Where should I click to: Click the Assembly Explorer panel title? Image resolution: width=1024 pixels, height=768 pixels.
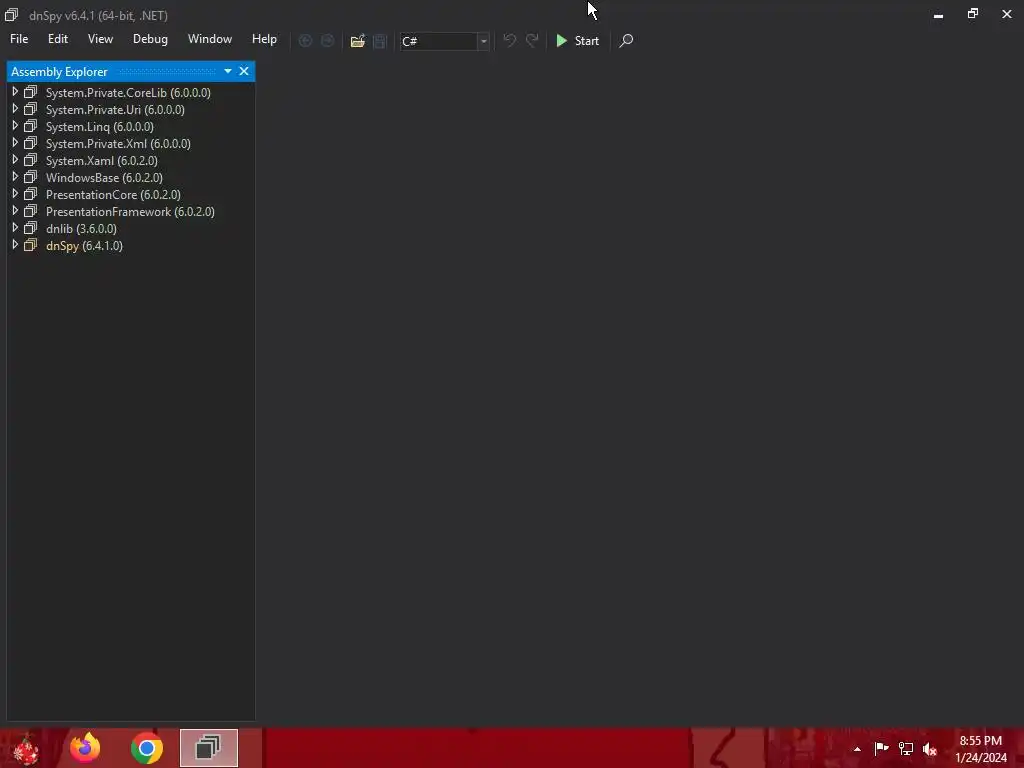tap(59, 72)
